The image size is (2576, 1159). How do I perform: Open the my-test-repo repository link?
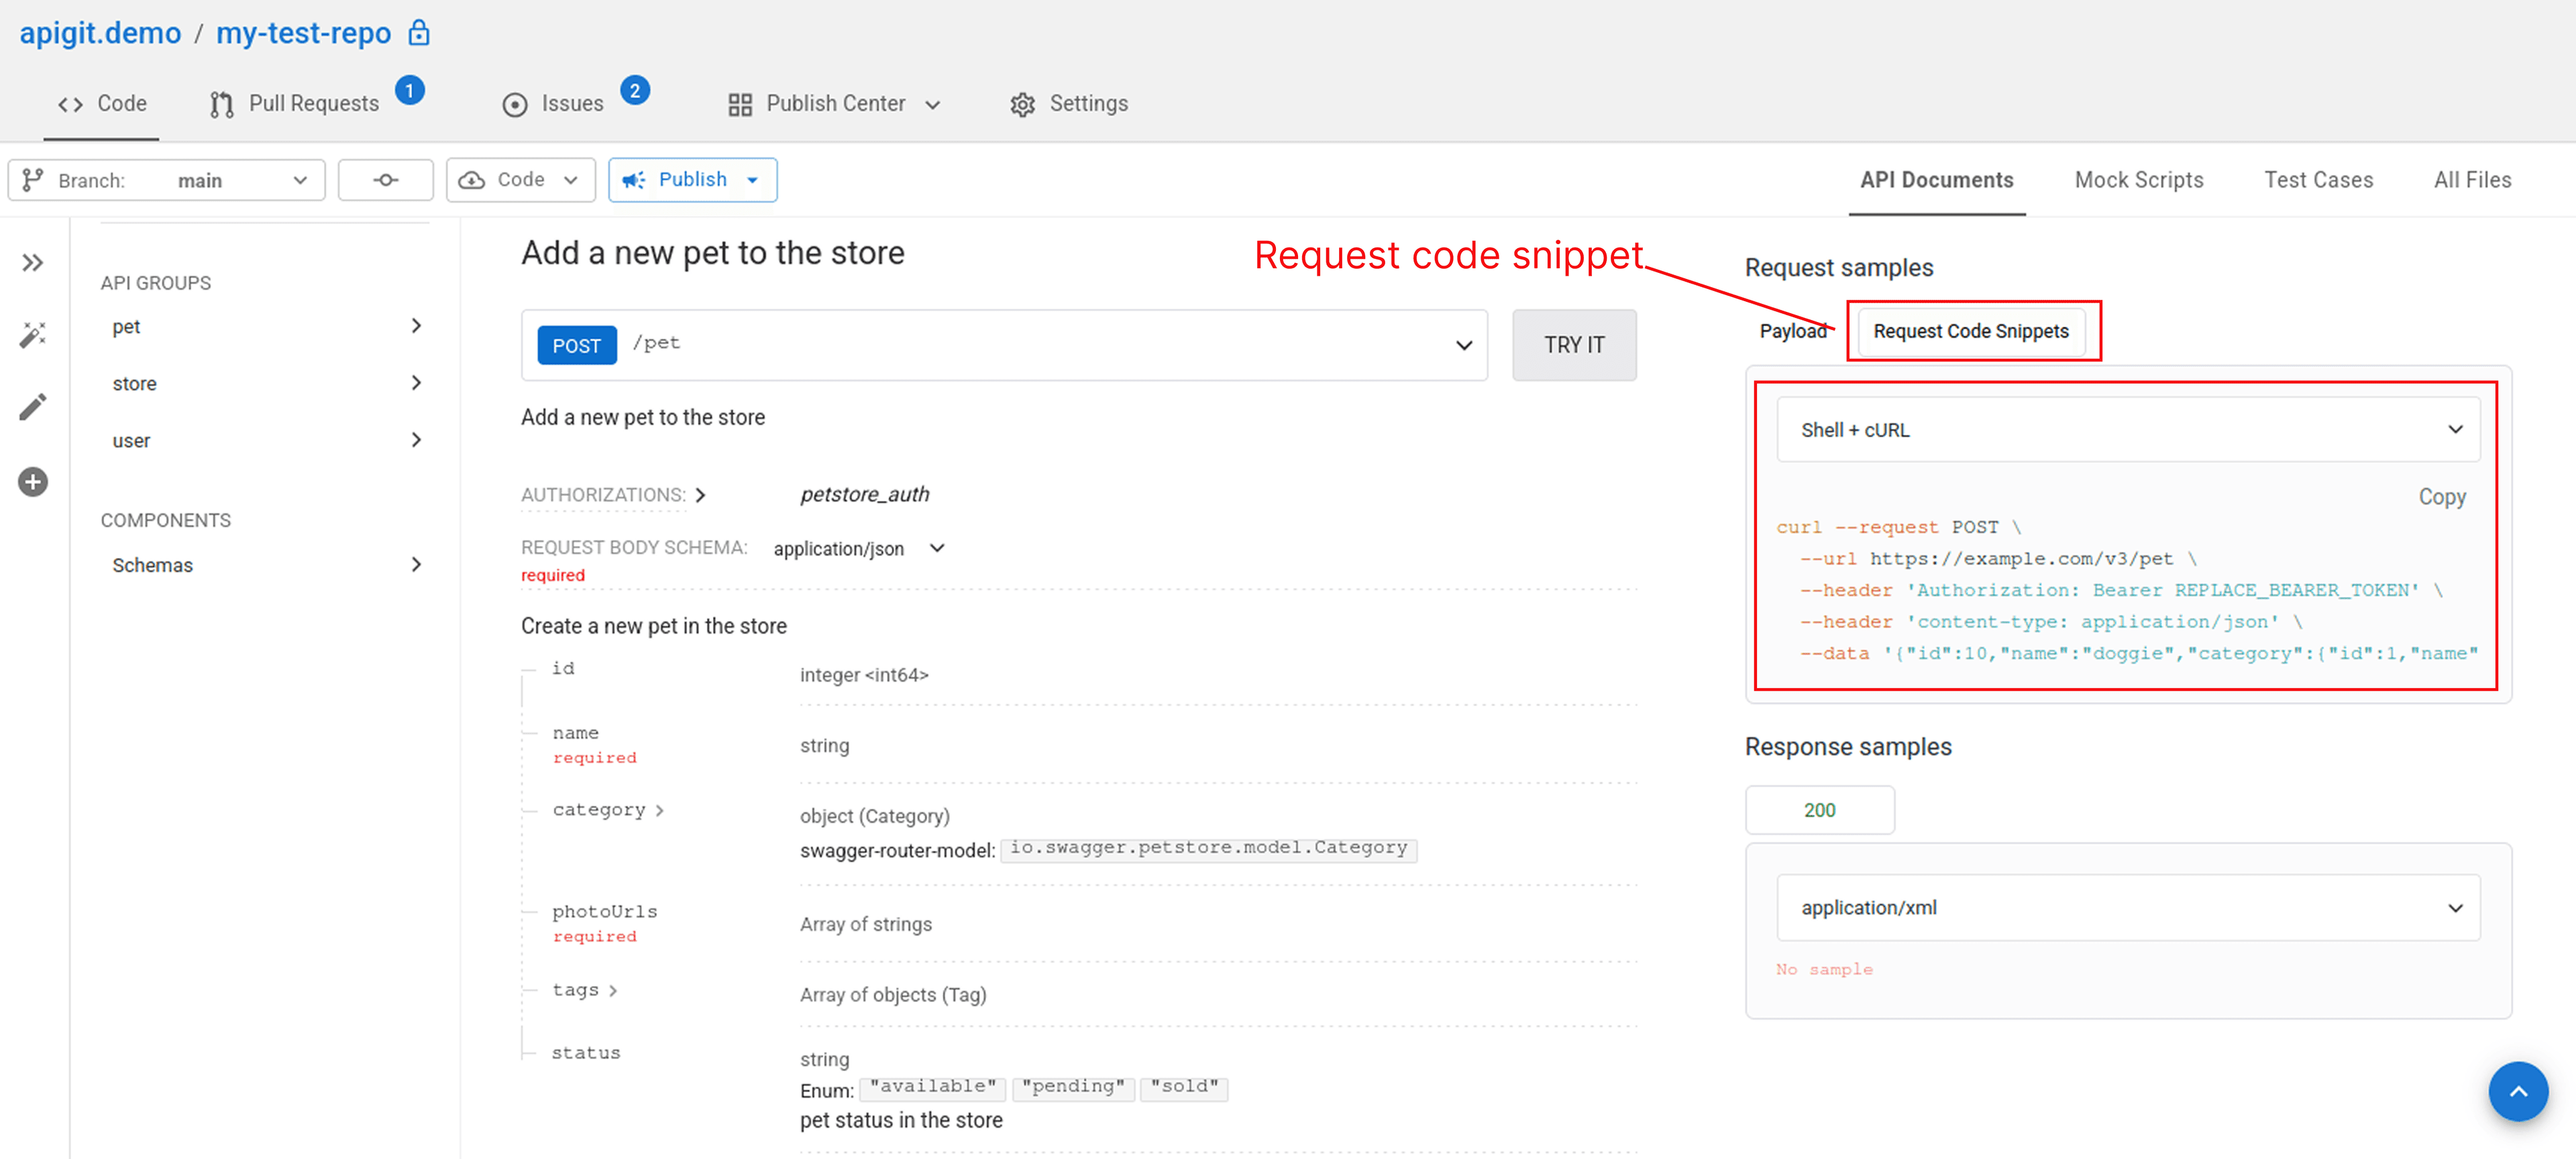coord(303,33)
